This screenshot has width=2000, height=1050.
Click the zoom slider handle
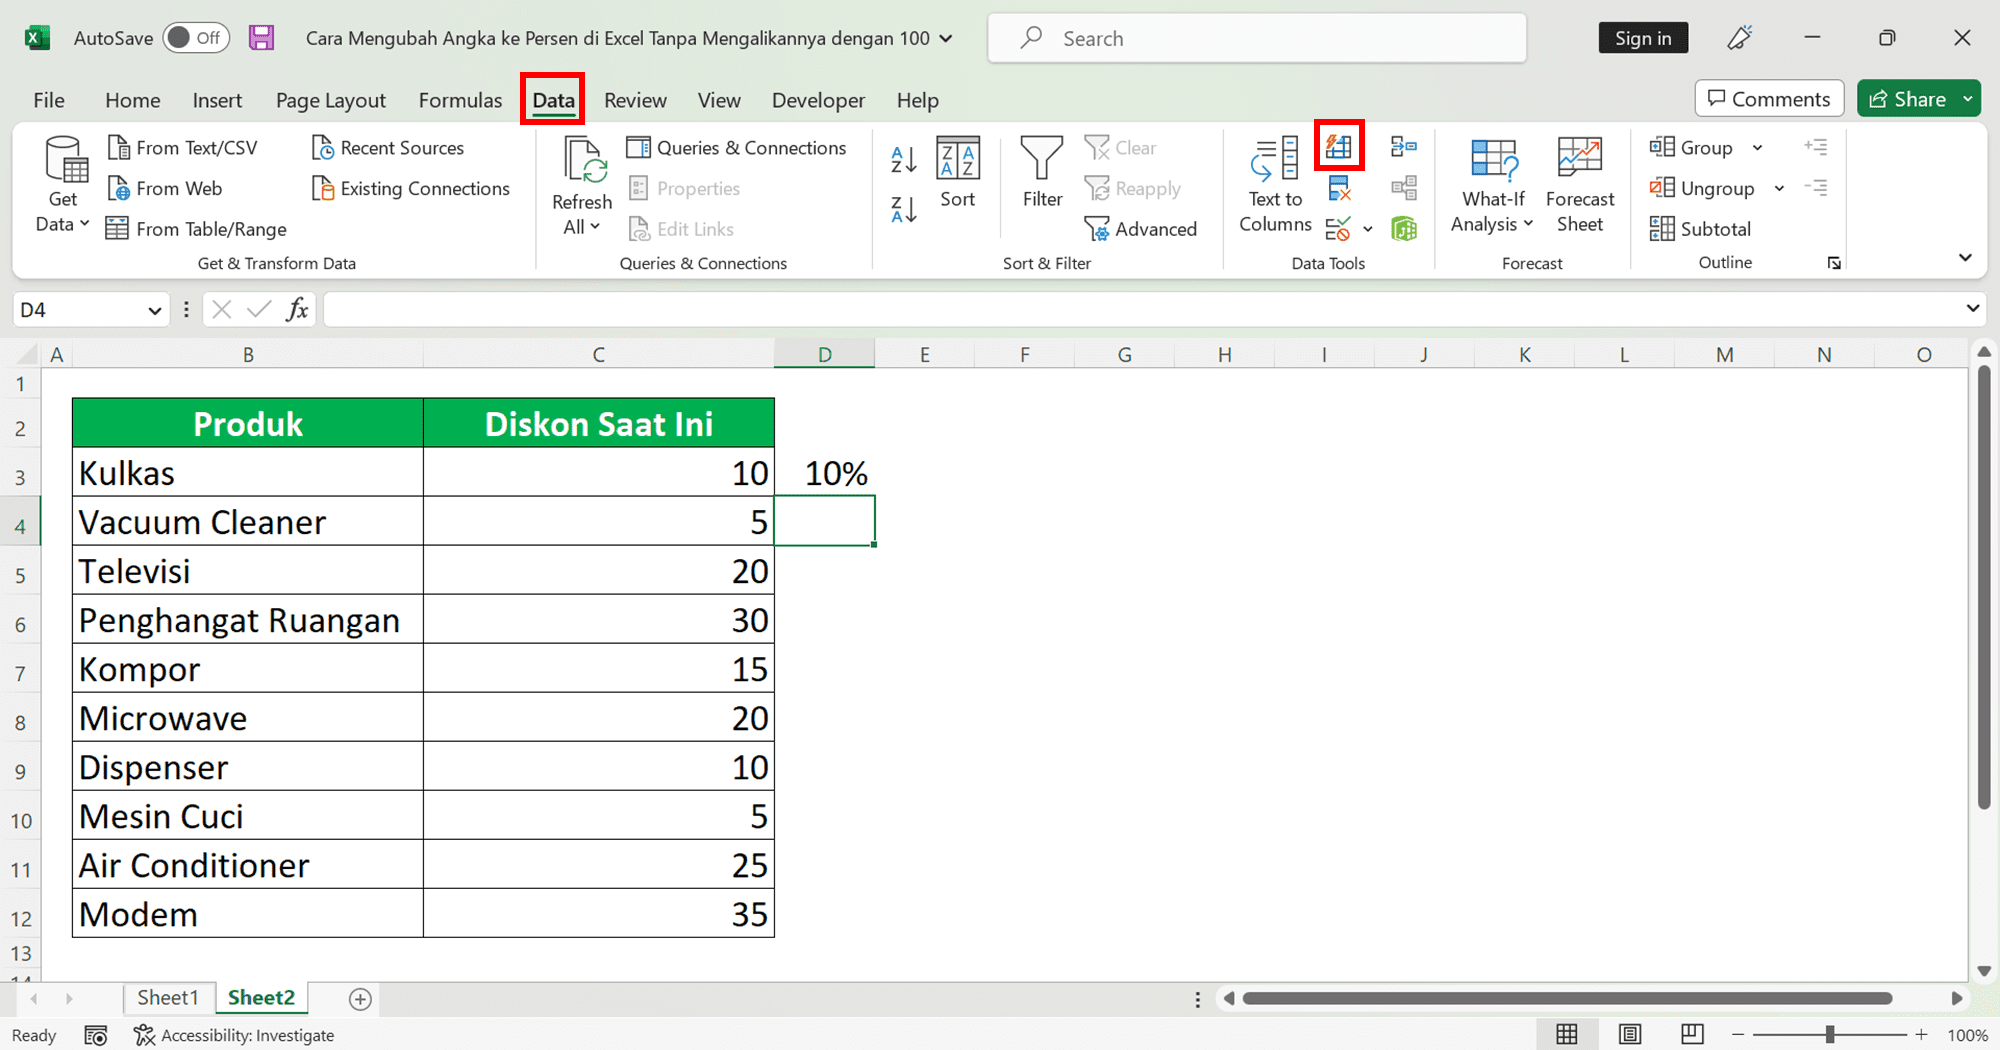pyautogui.click(x=1829, y=1035)
